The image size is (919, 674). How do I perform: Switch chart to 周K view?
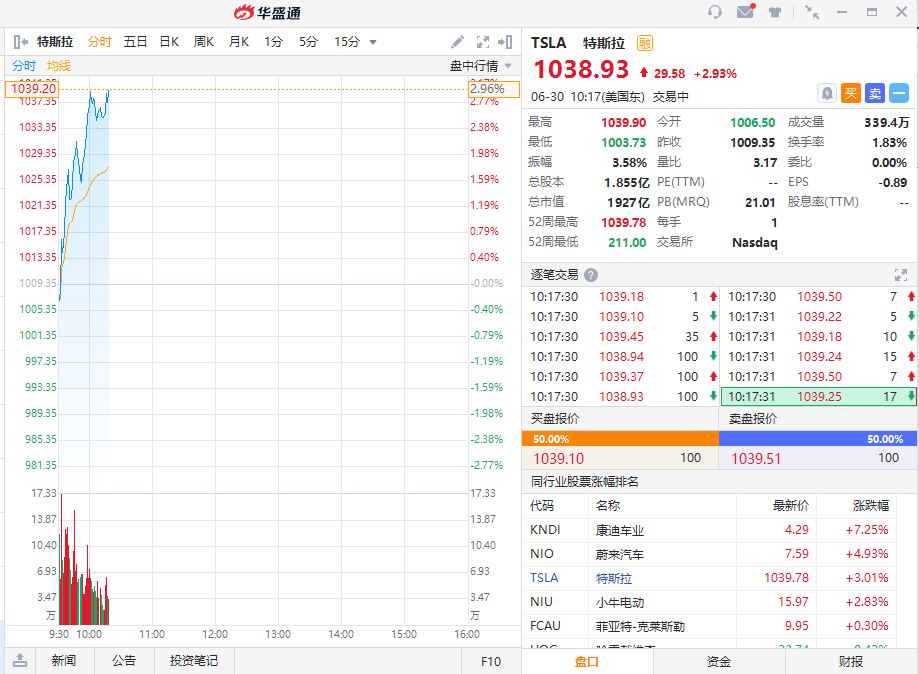[x=204, y=42]
